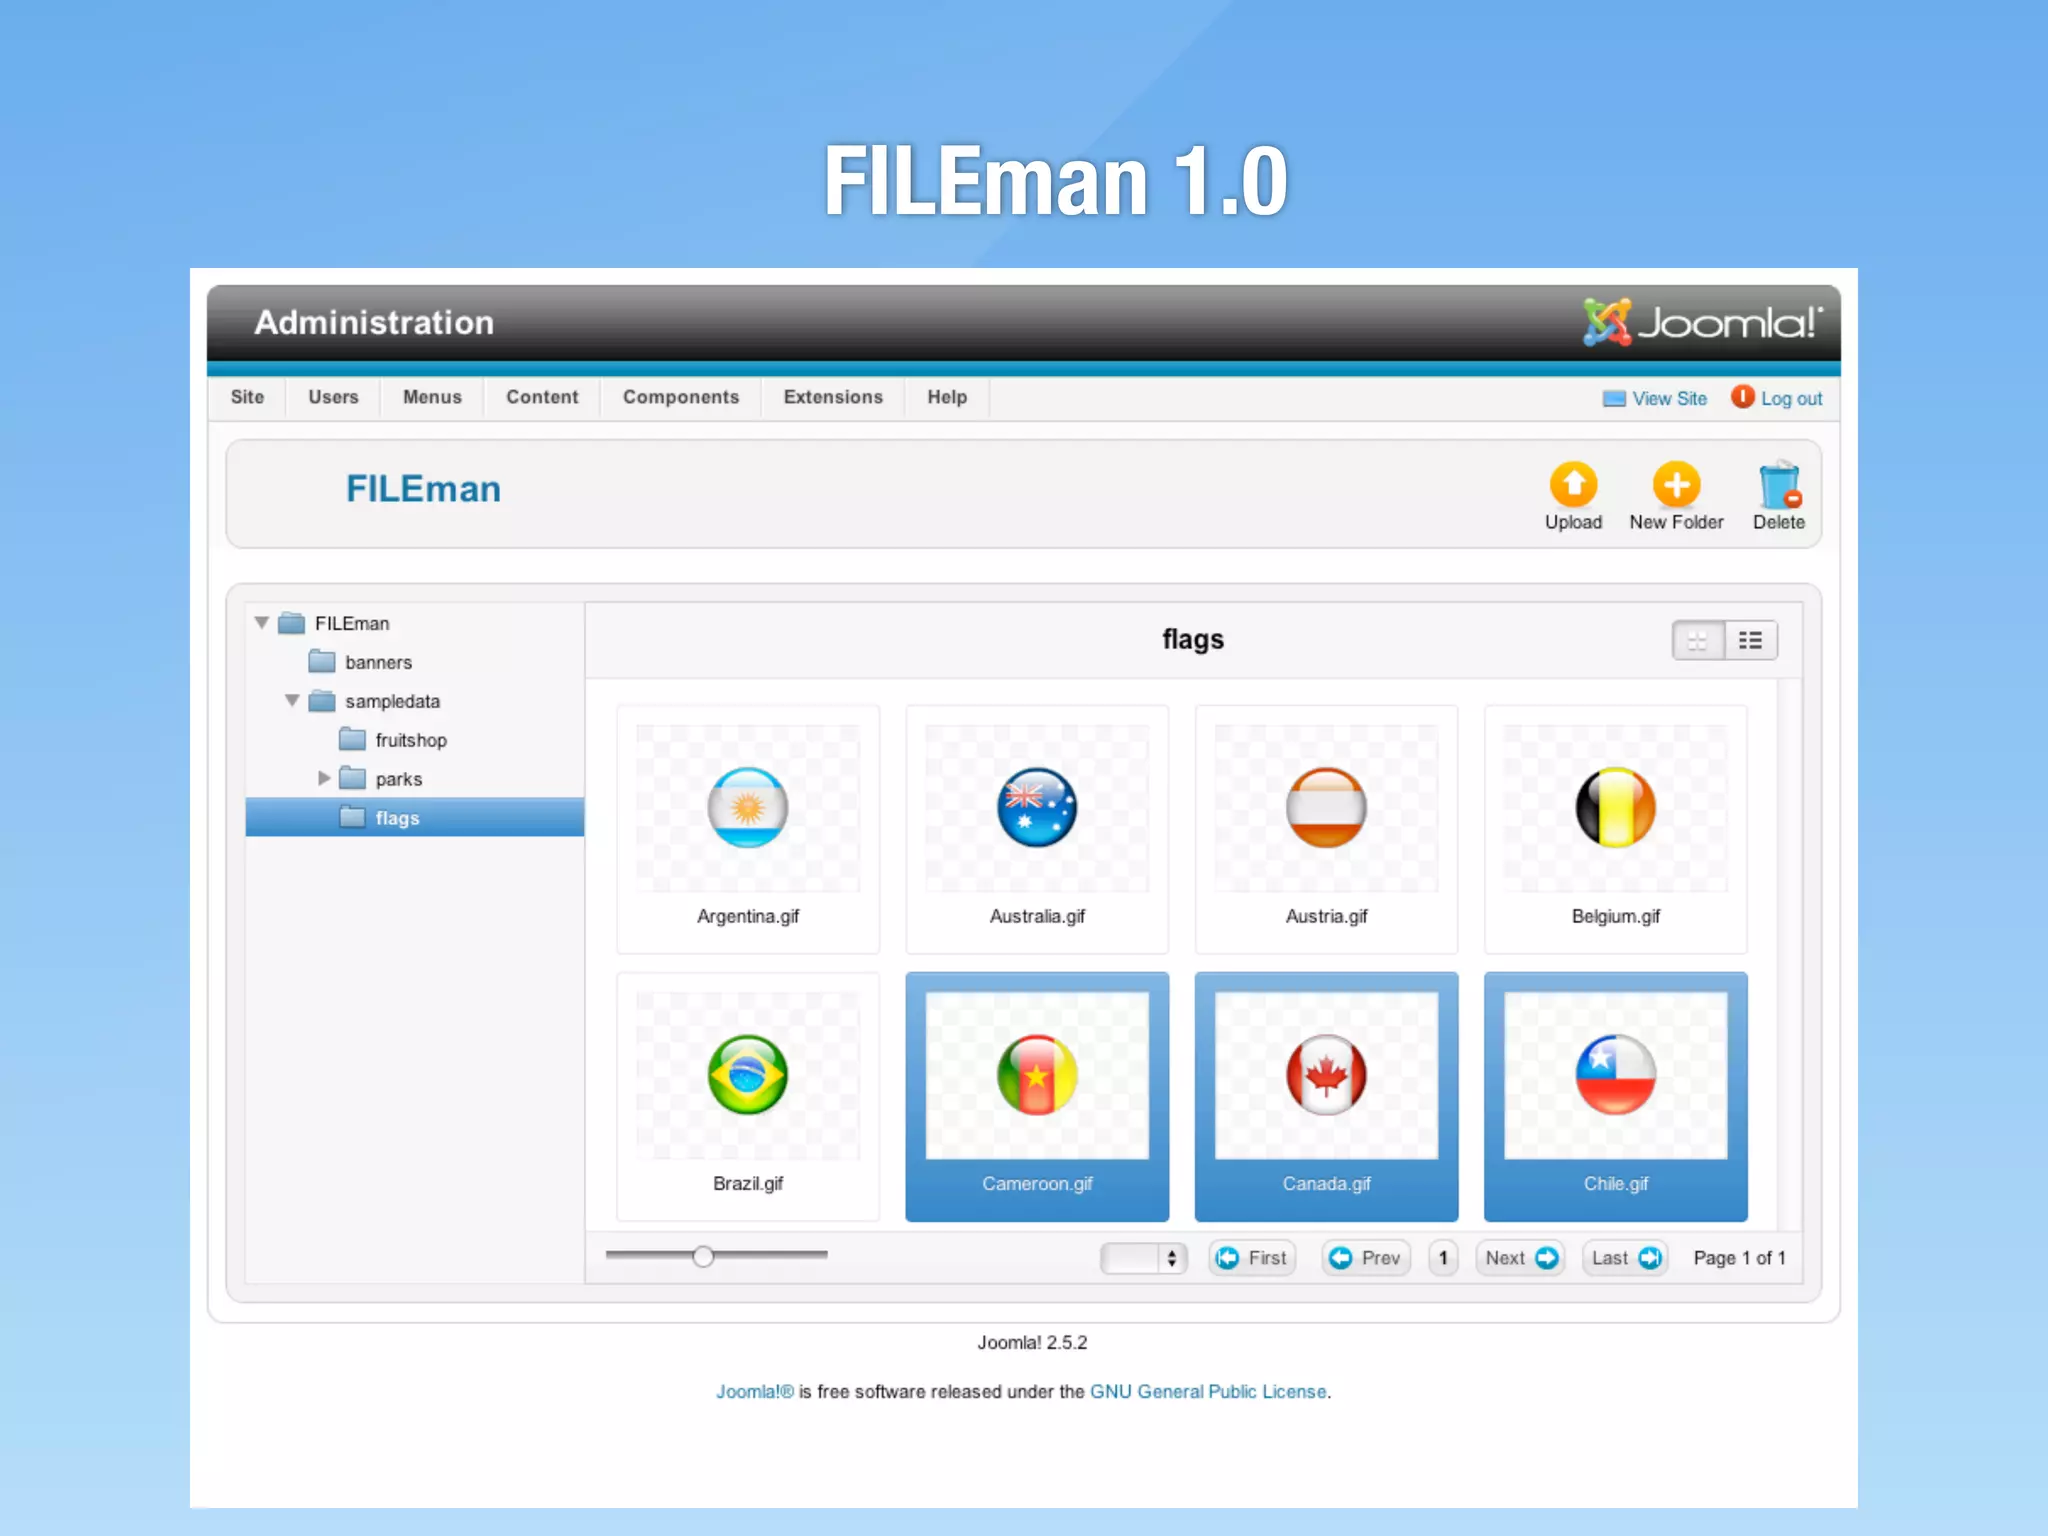Open the Users menu
Viewport: 2048px width, 1536px height.
tap(333, 397)
